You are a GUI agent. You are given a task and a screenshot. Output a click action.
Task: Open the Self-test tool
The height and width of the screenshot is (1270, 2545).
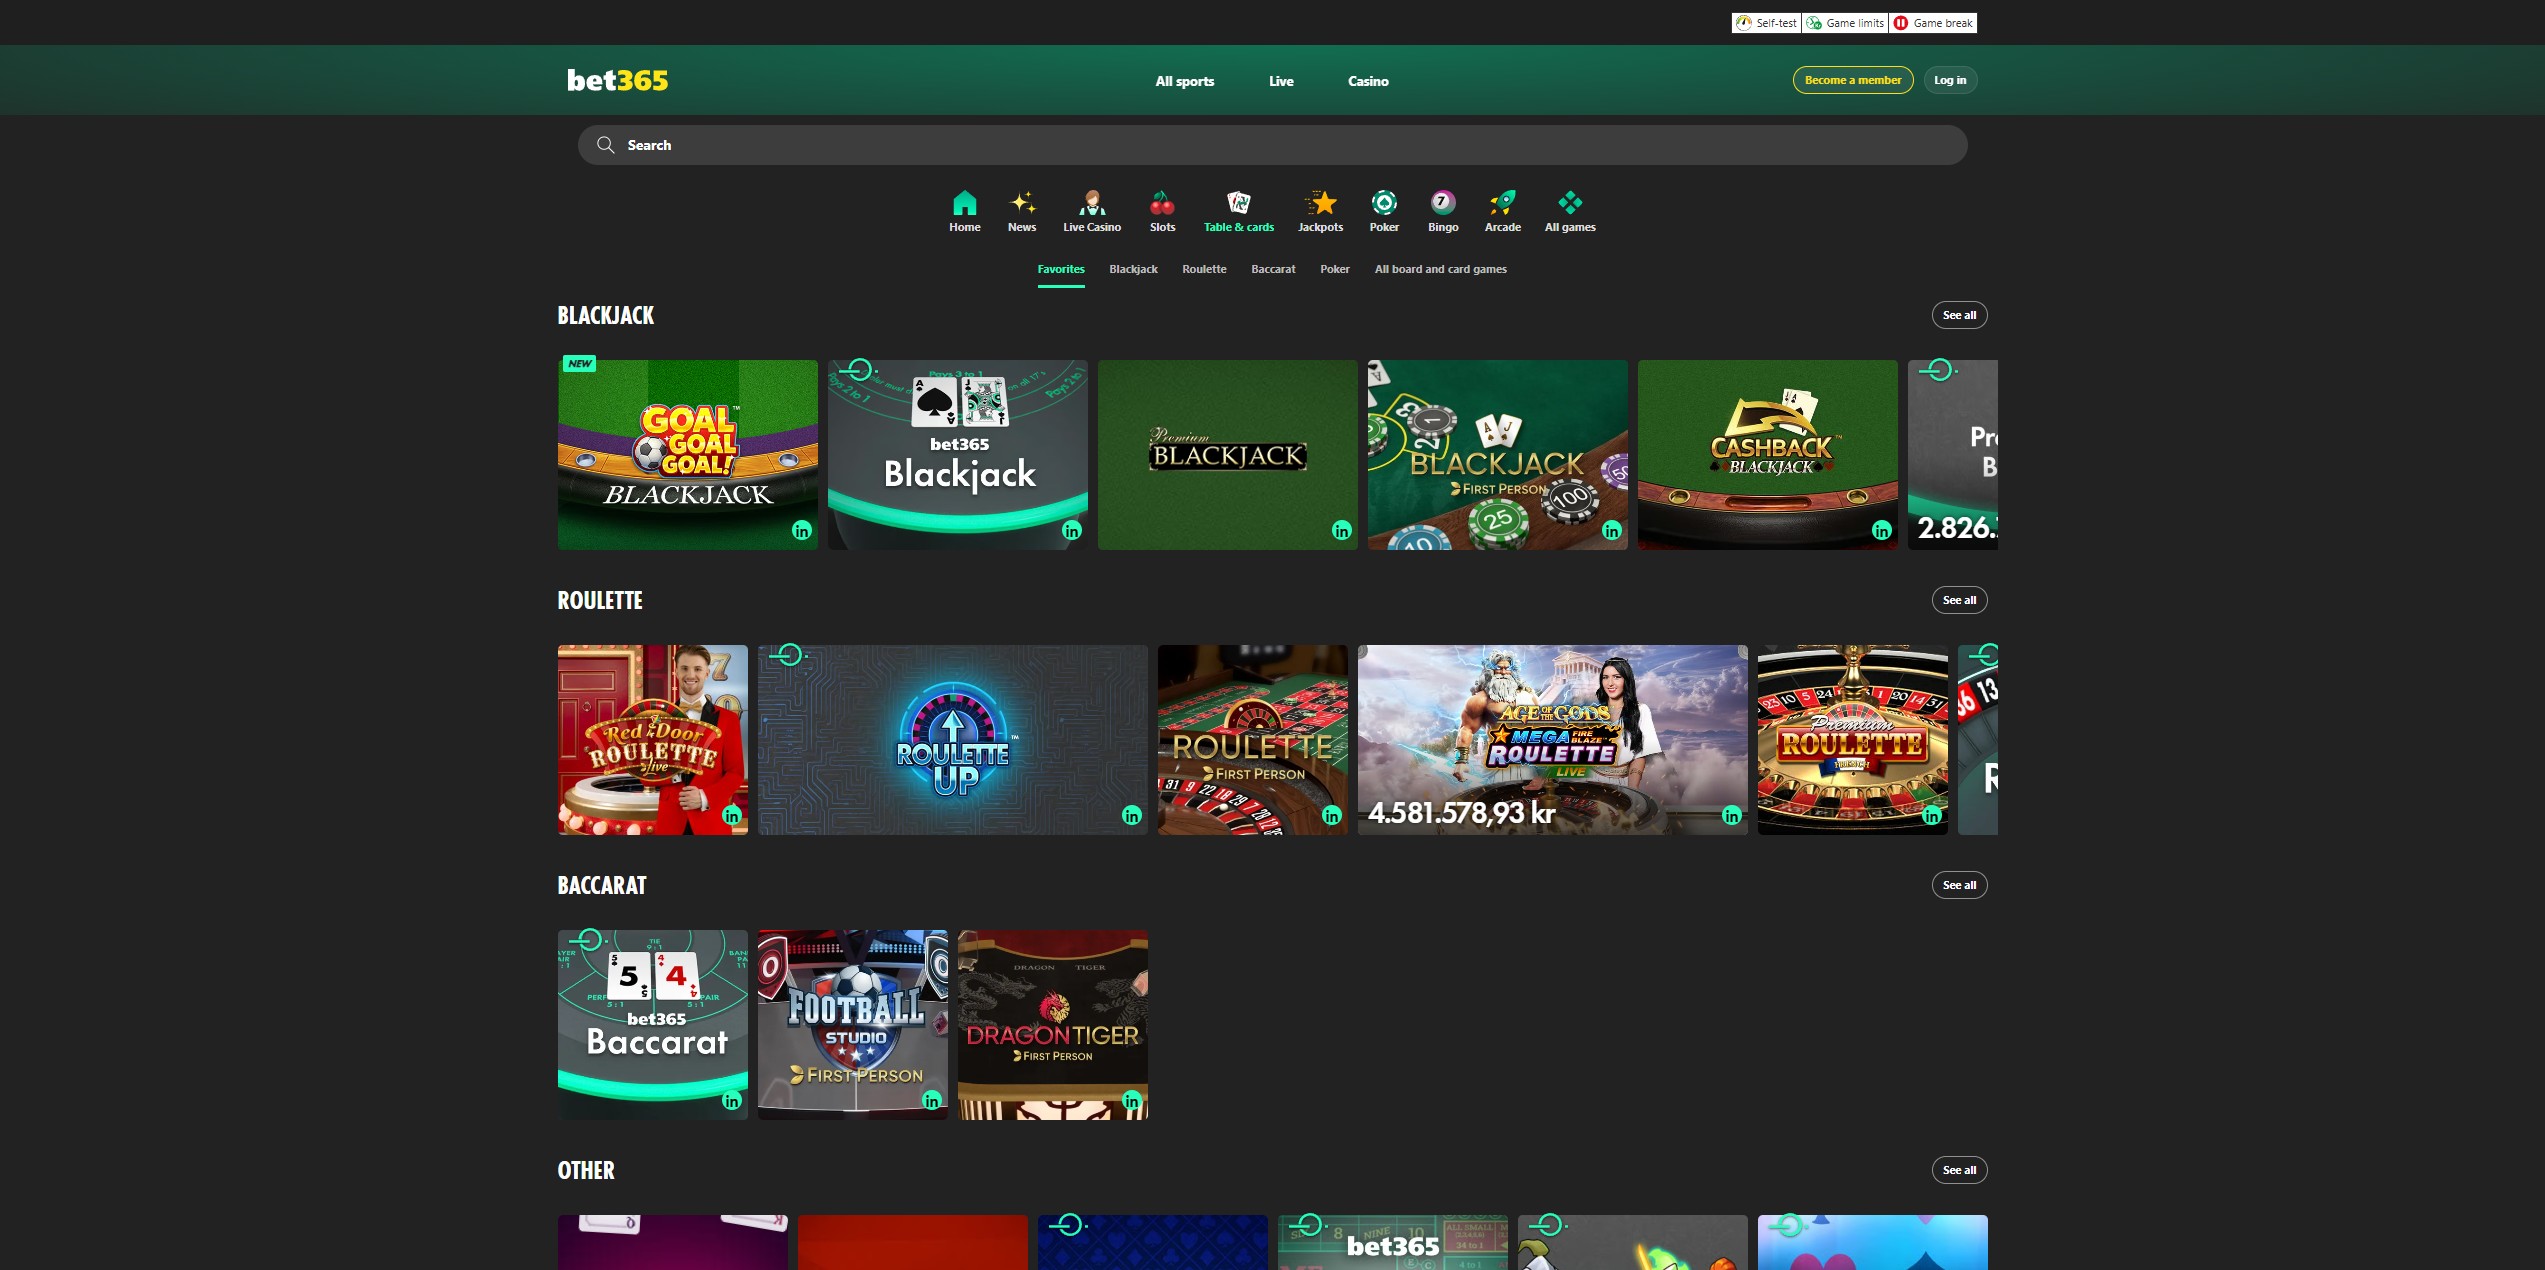pos(1766,23)
